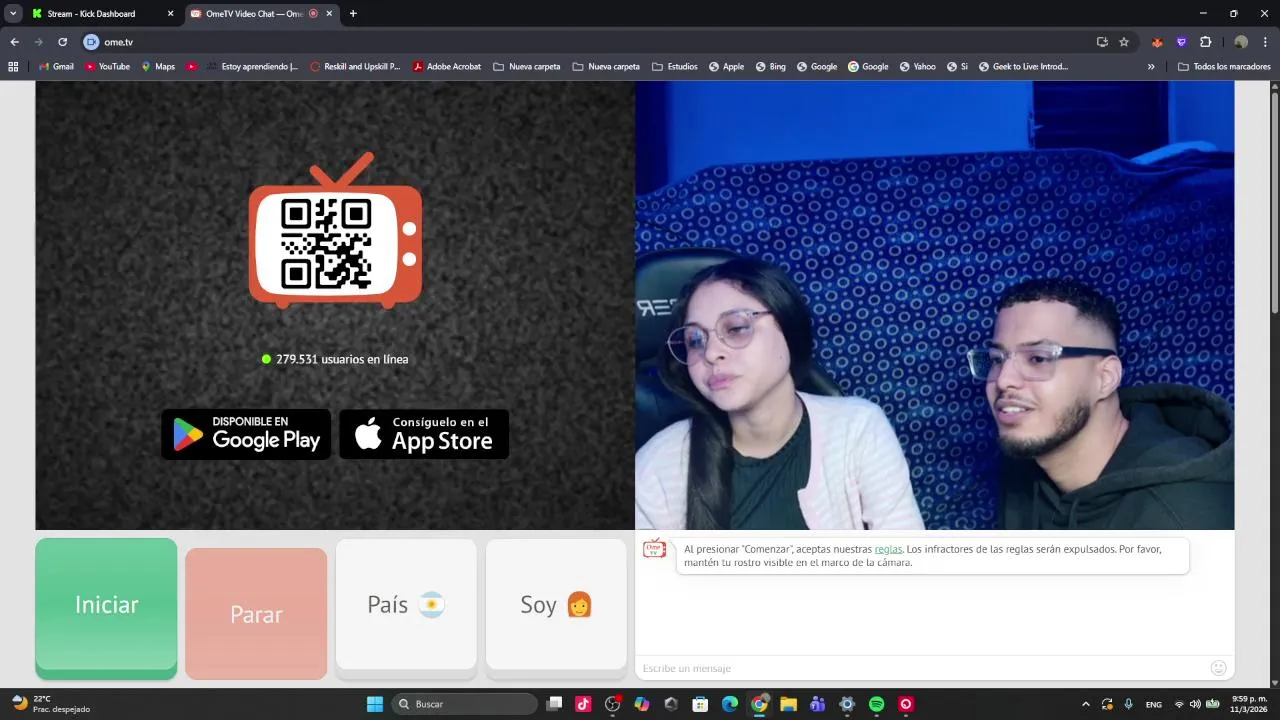Open Spotify from the taskbar
The width and height of the screenshot is (1280, 720).
876,704
